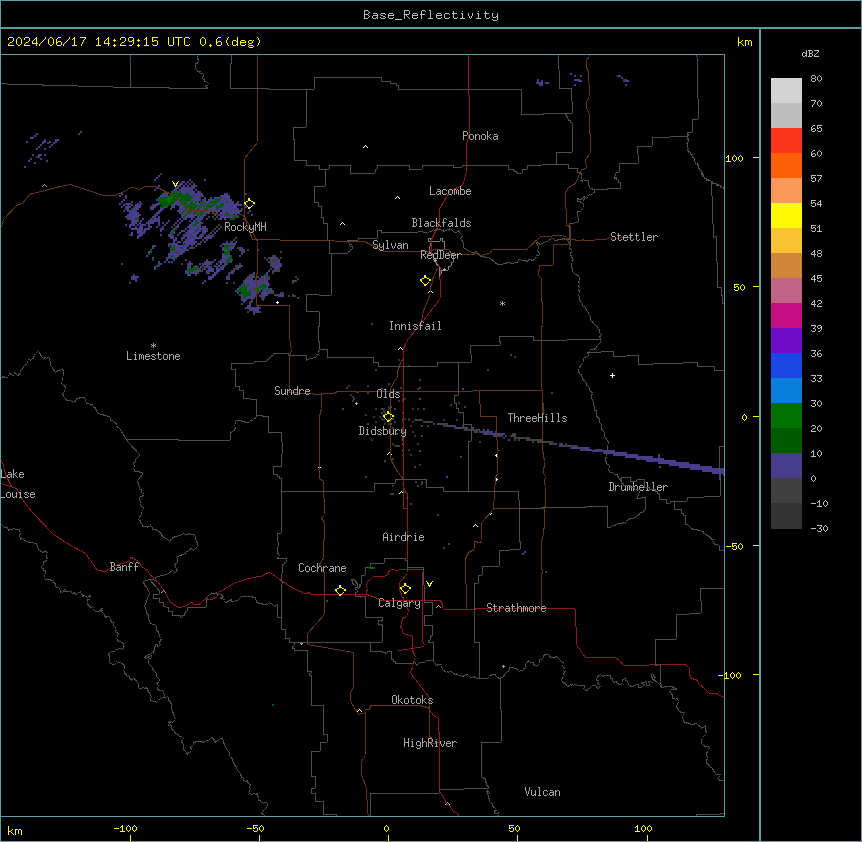862x842 pixels.
Task: Select the Sylvan label
Action: pos(390,245)
